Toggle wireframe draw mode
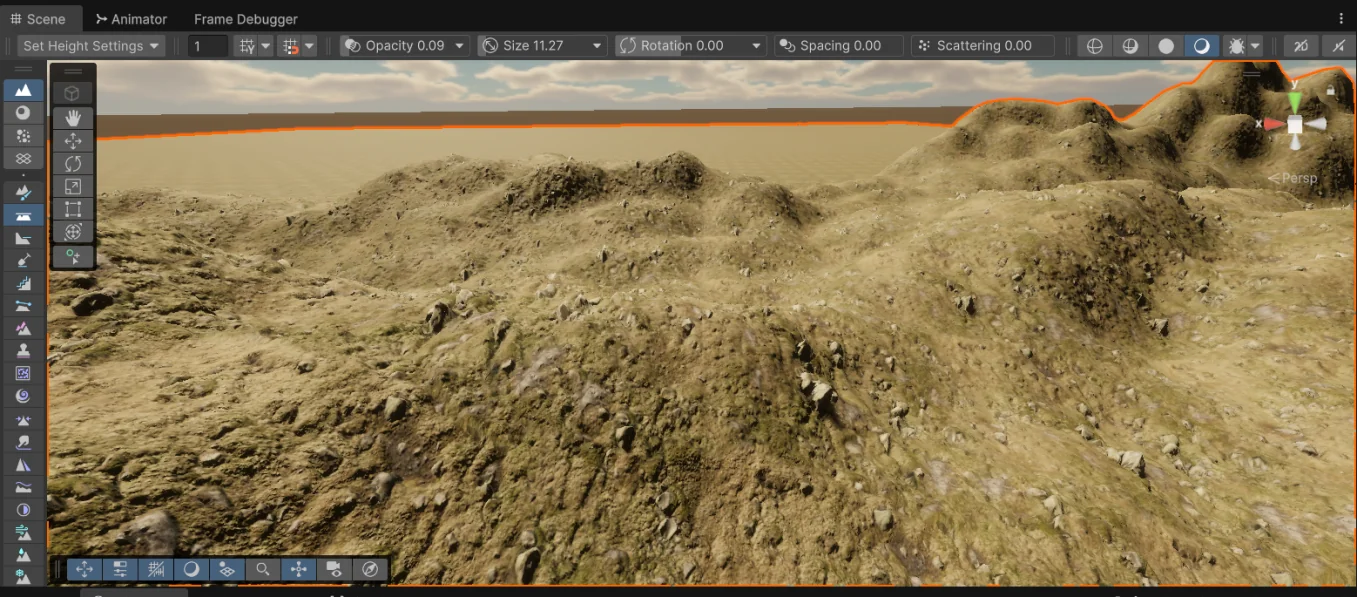 [x=1095, y=46]
